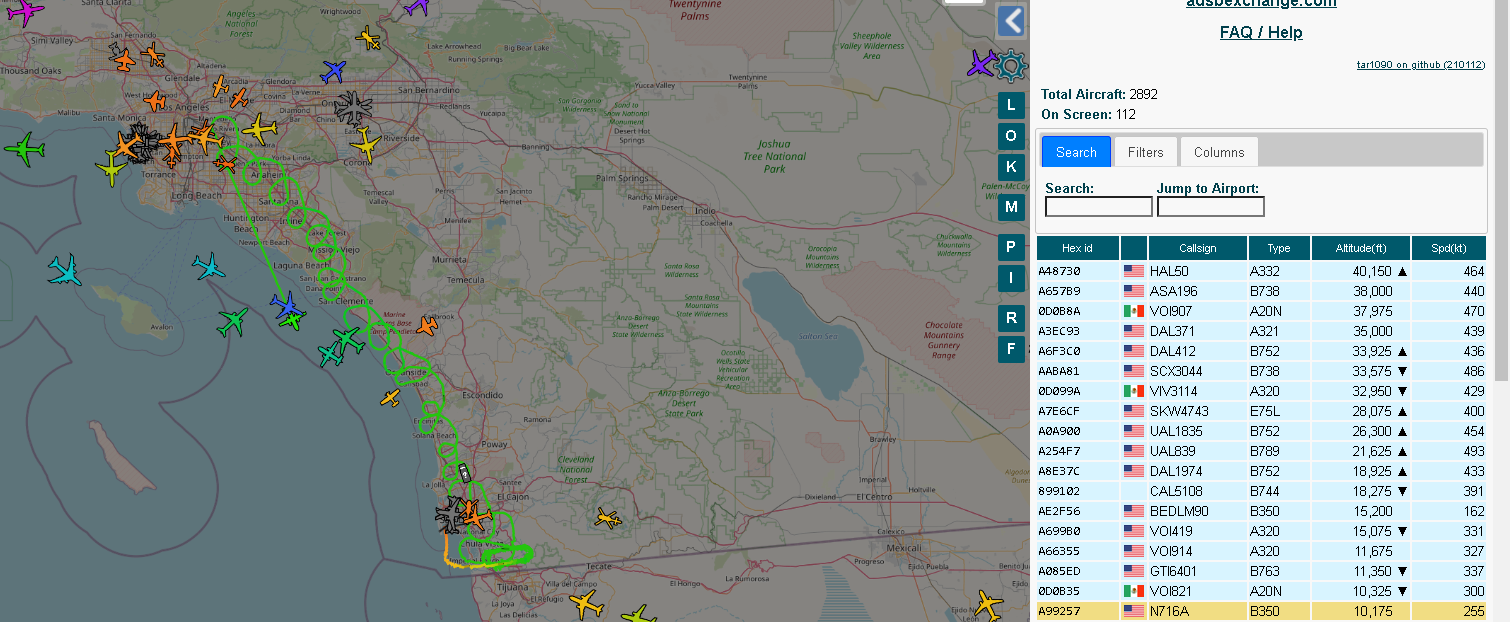
Task: Select the blue aircraft north of Ontario
Action: pyautogui.click(x=333, y=72)
